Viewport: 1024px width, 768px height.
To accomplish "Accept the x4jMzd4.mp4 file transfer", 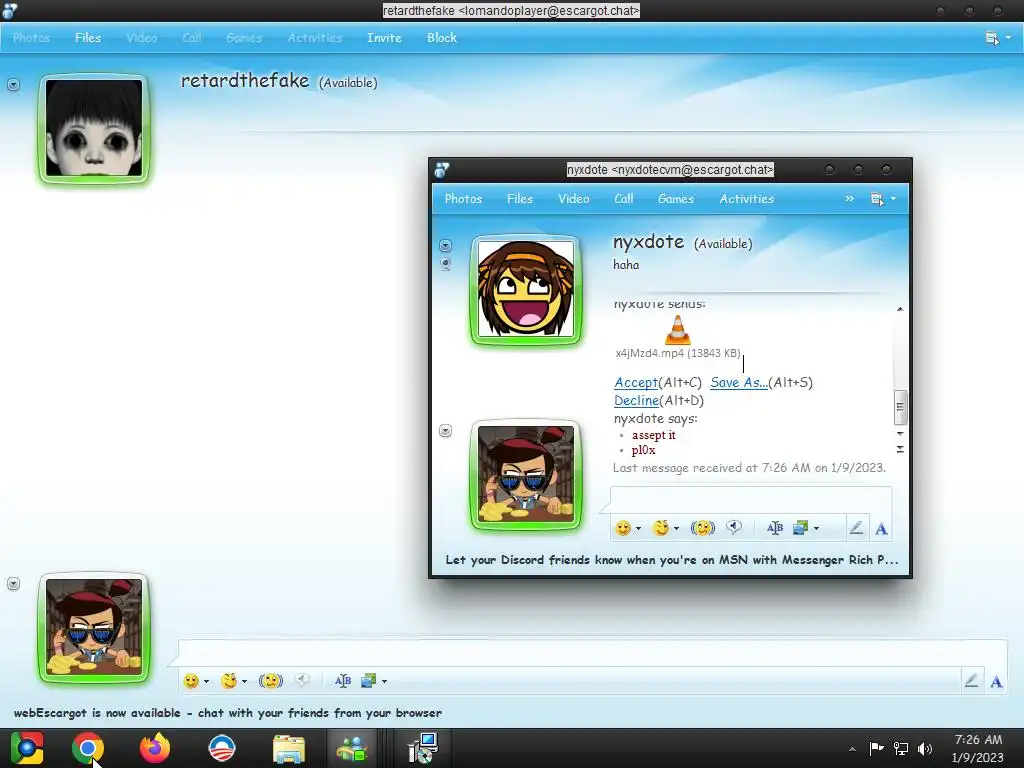I will 635,383.
